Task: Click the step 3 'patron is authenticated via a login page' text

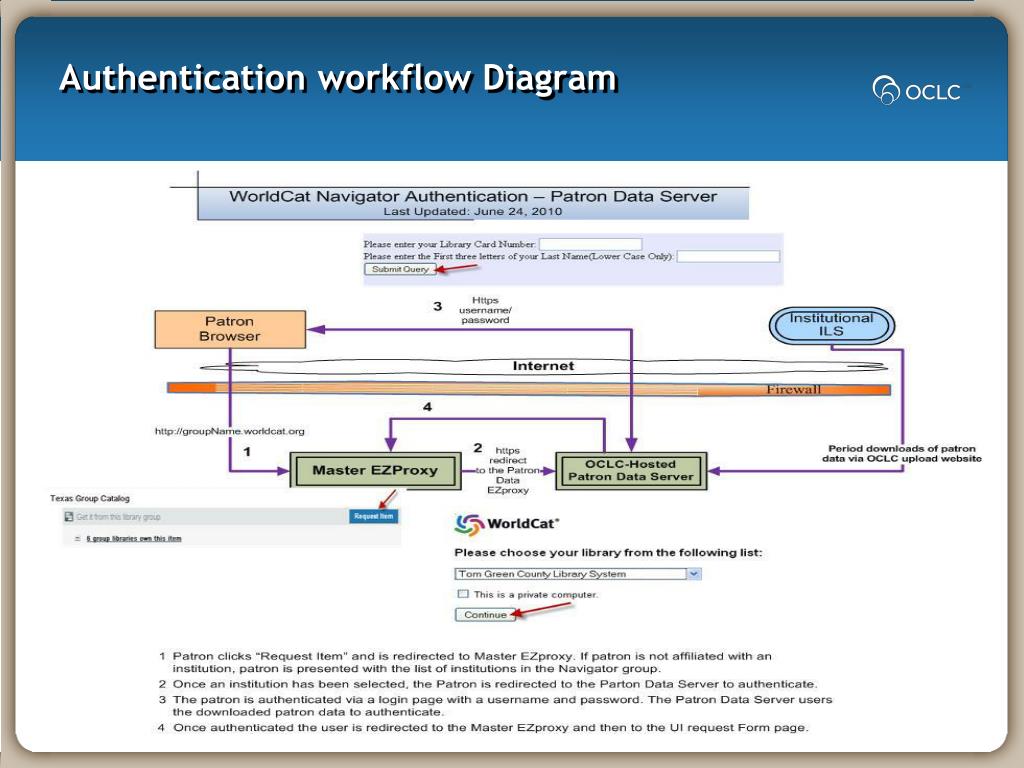Action: (x=502, y=705)
